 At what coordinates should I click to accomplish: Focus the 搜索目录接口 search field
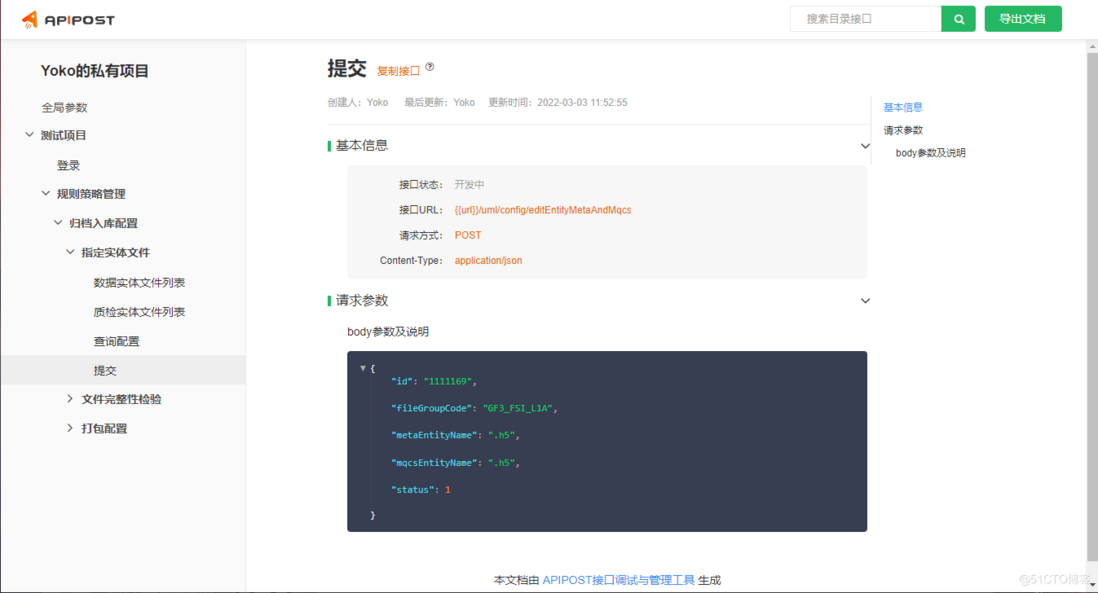866,19
